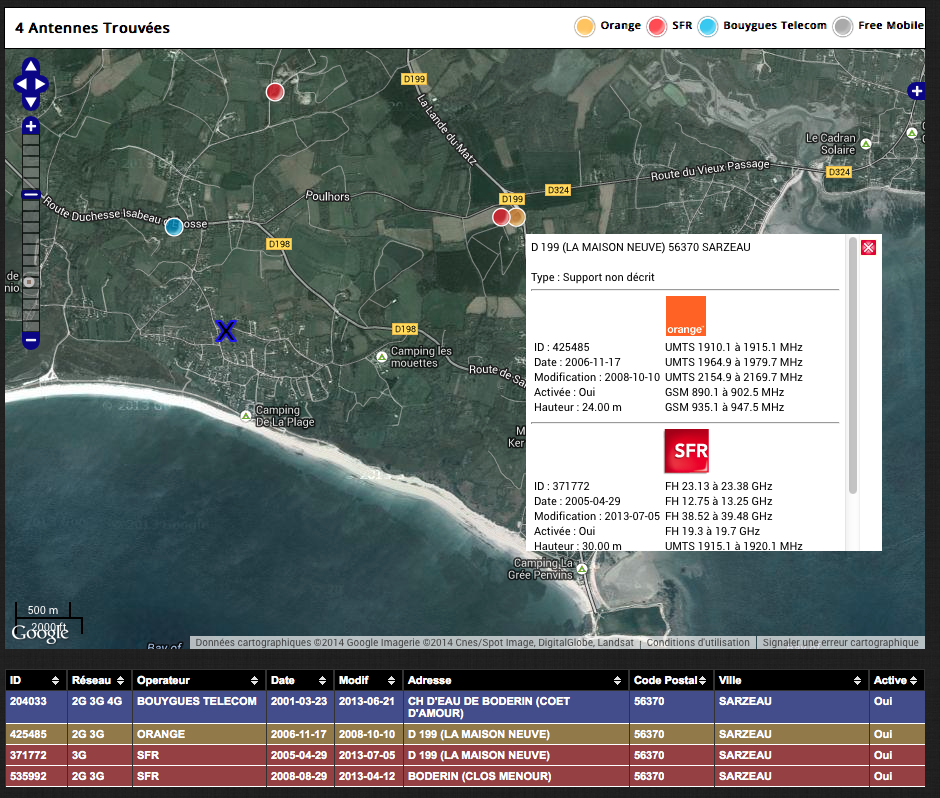This screenshot has height=798, width=940.
Task: Click the blue X location marker
Action: (226, 331)
